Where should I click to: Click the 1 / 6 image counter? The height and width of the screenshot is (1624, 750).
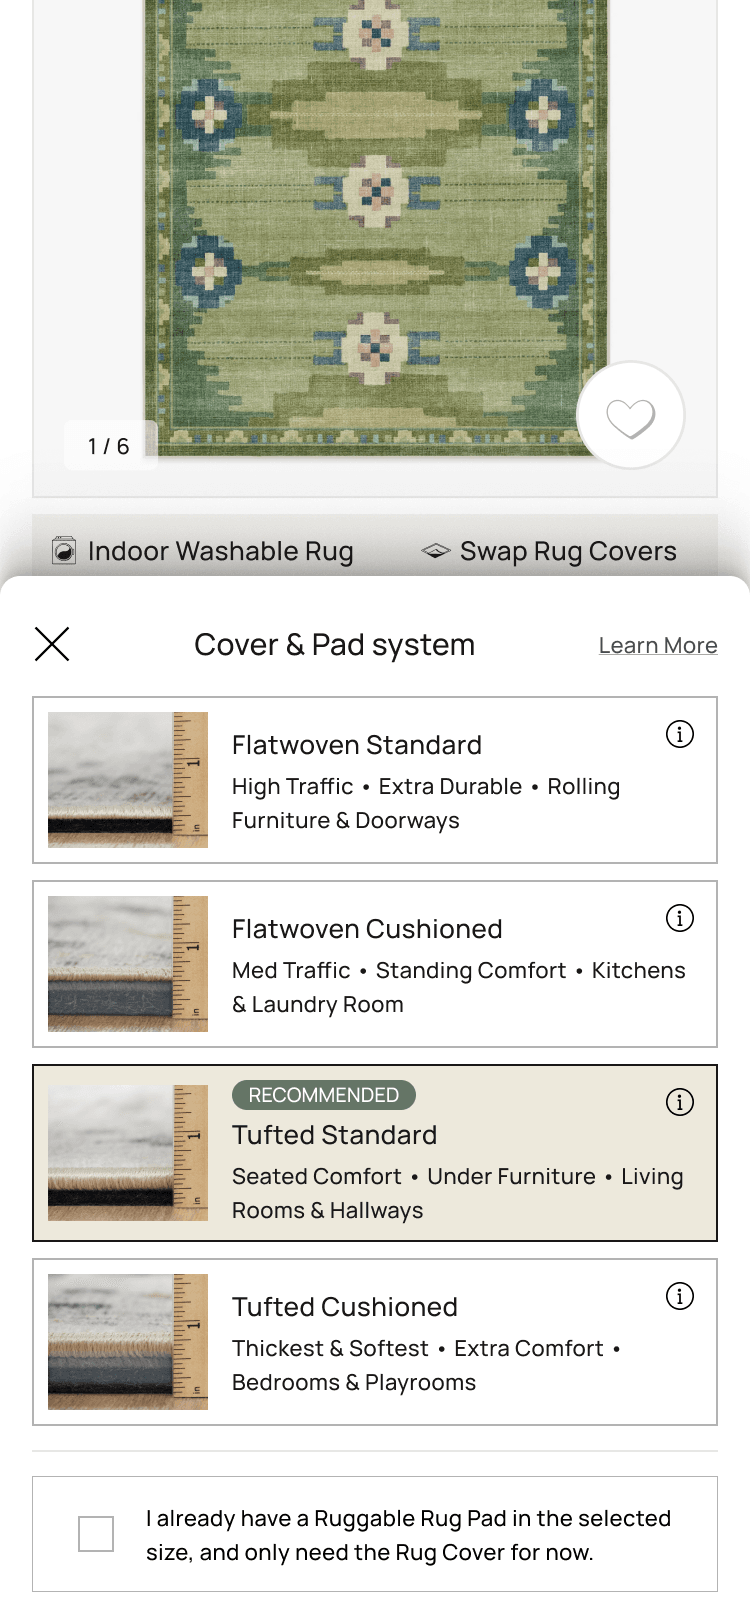109,446
